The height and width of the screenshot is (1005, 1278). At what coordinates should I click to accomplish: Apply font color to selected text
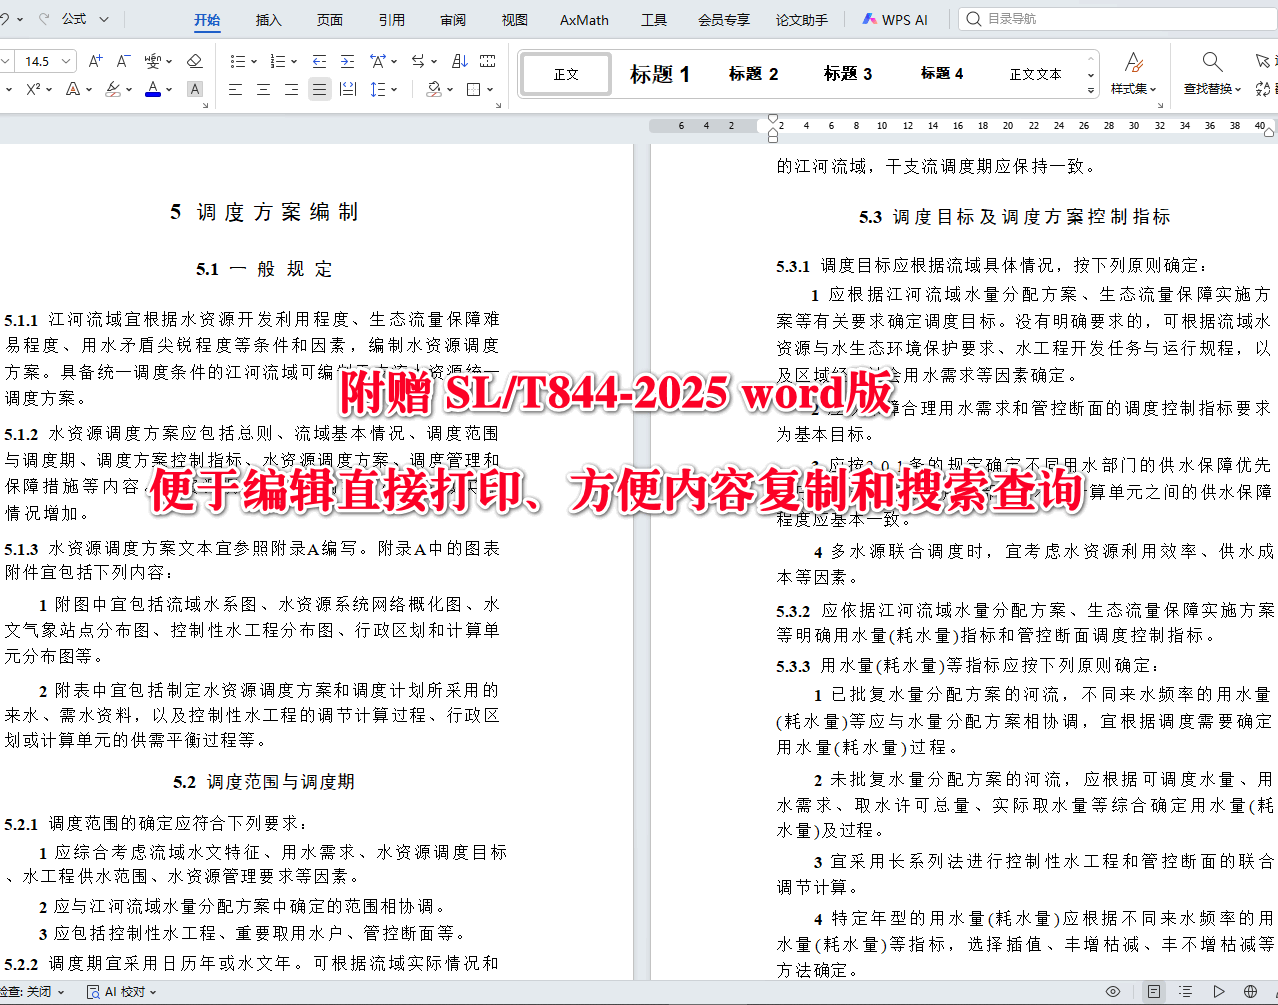point(153,89)
